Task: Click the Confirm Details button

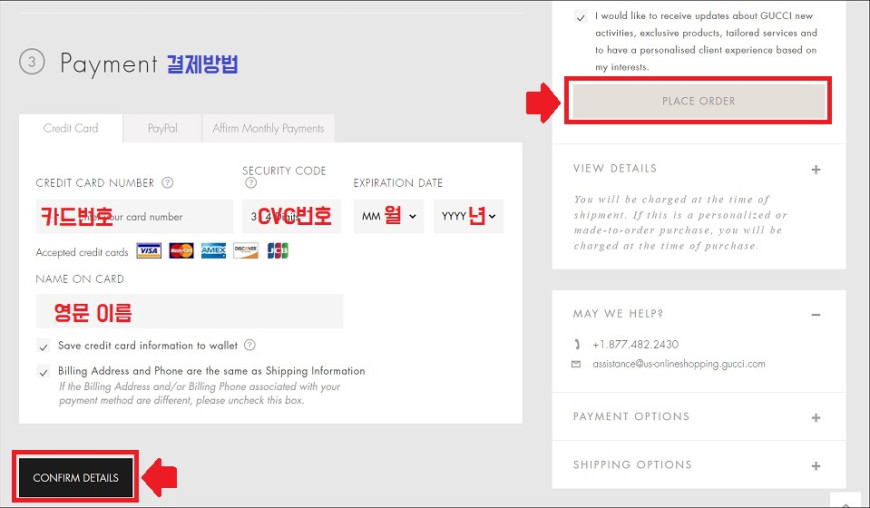Action: pos(75,477)
